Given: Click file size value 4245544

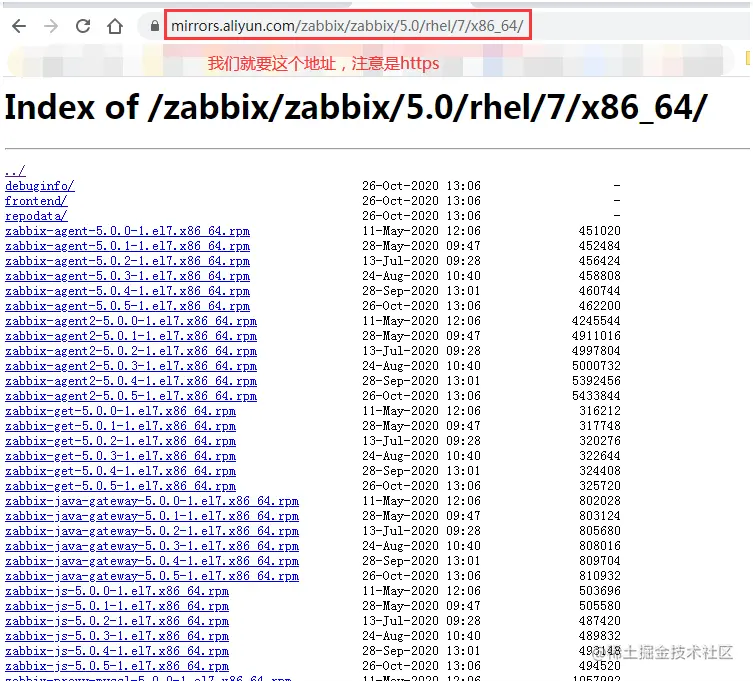Looking at the screenshot, I should (596, 320).
